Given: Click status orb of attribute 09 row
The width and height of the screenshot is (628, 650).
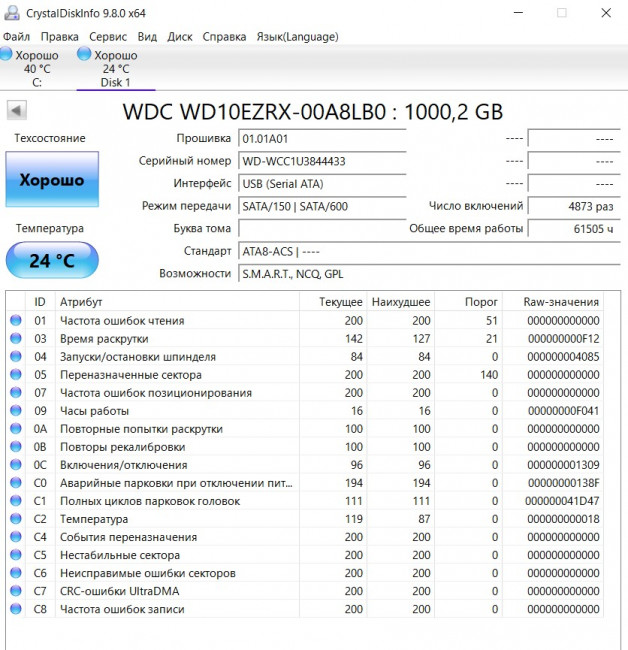Looking at the screenshot, I should 16,410.
